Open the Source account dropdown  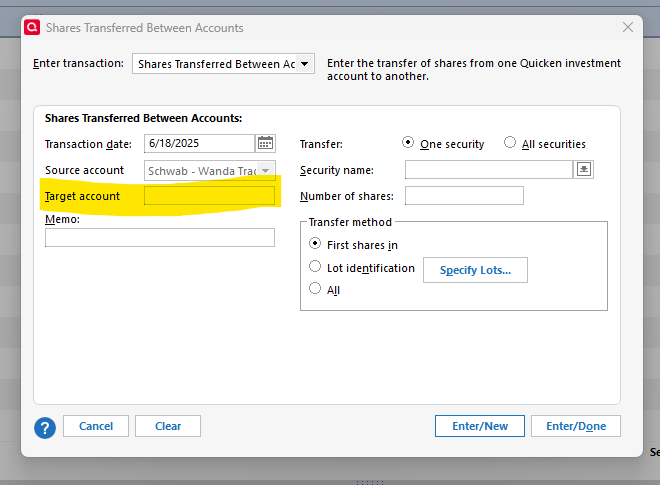[x=266, y=171]
